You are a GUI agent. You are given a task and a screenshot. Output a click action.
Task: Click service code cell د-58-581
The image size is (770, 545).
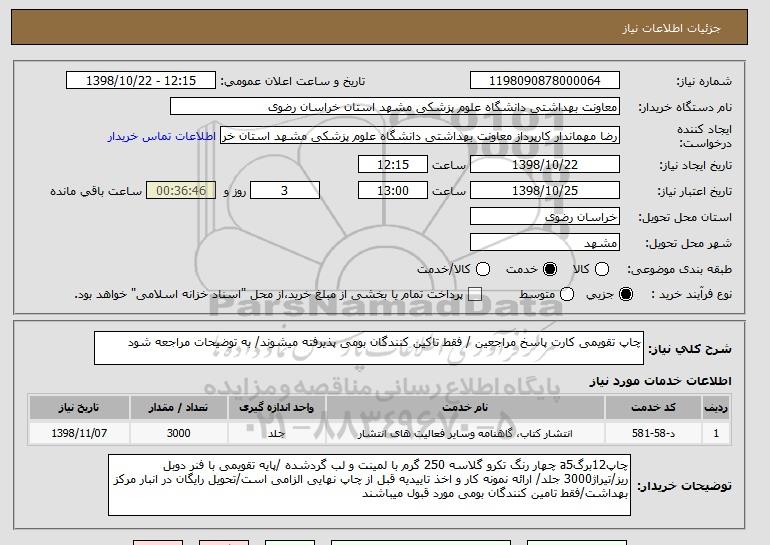coord(653,434)
